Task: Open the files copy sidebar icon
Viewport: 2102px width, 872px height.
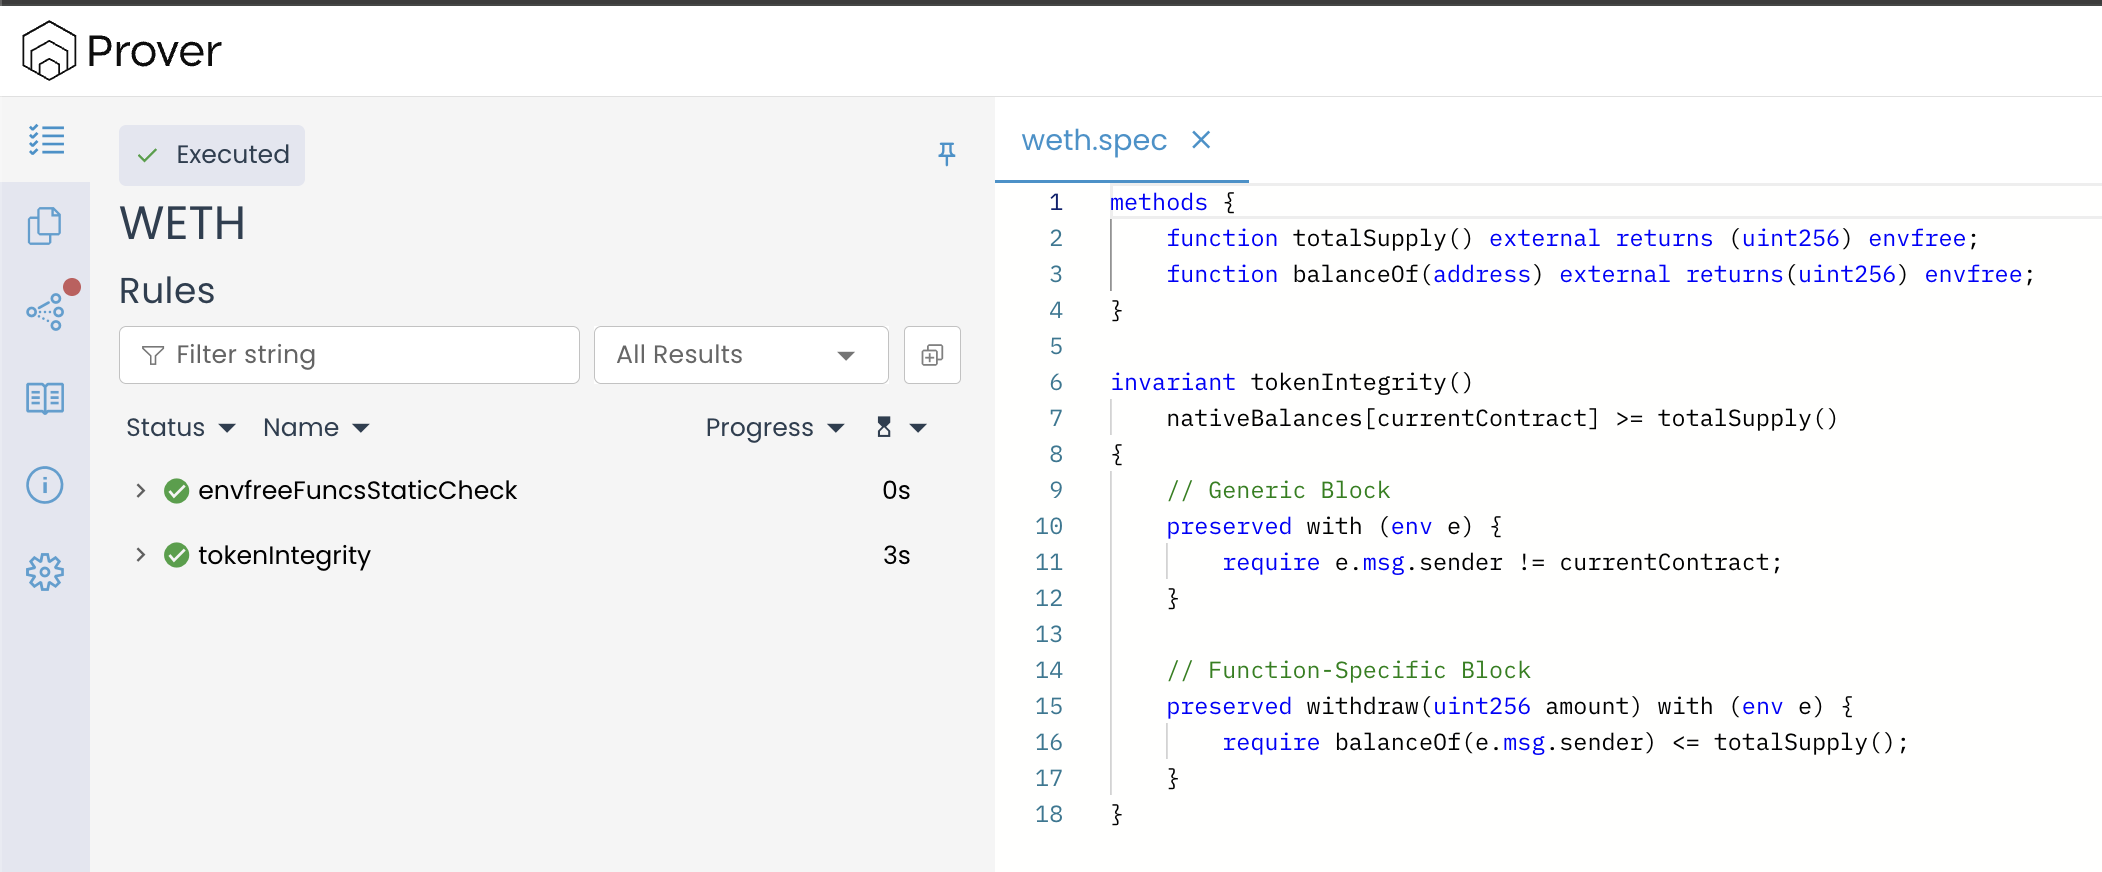Action: pyautogui.click(x=45, y=226)
